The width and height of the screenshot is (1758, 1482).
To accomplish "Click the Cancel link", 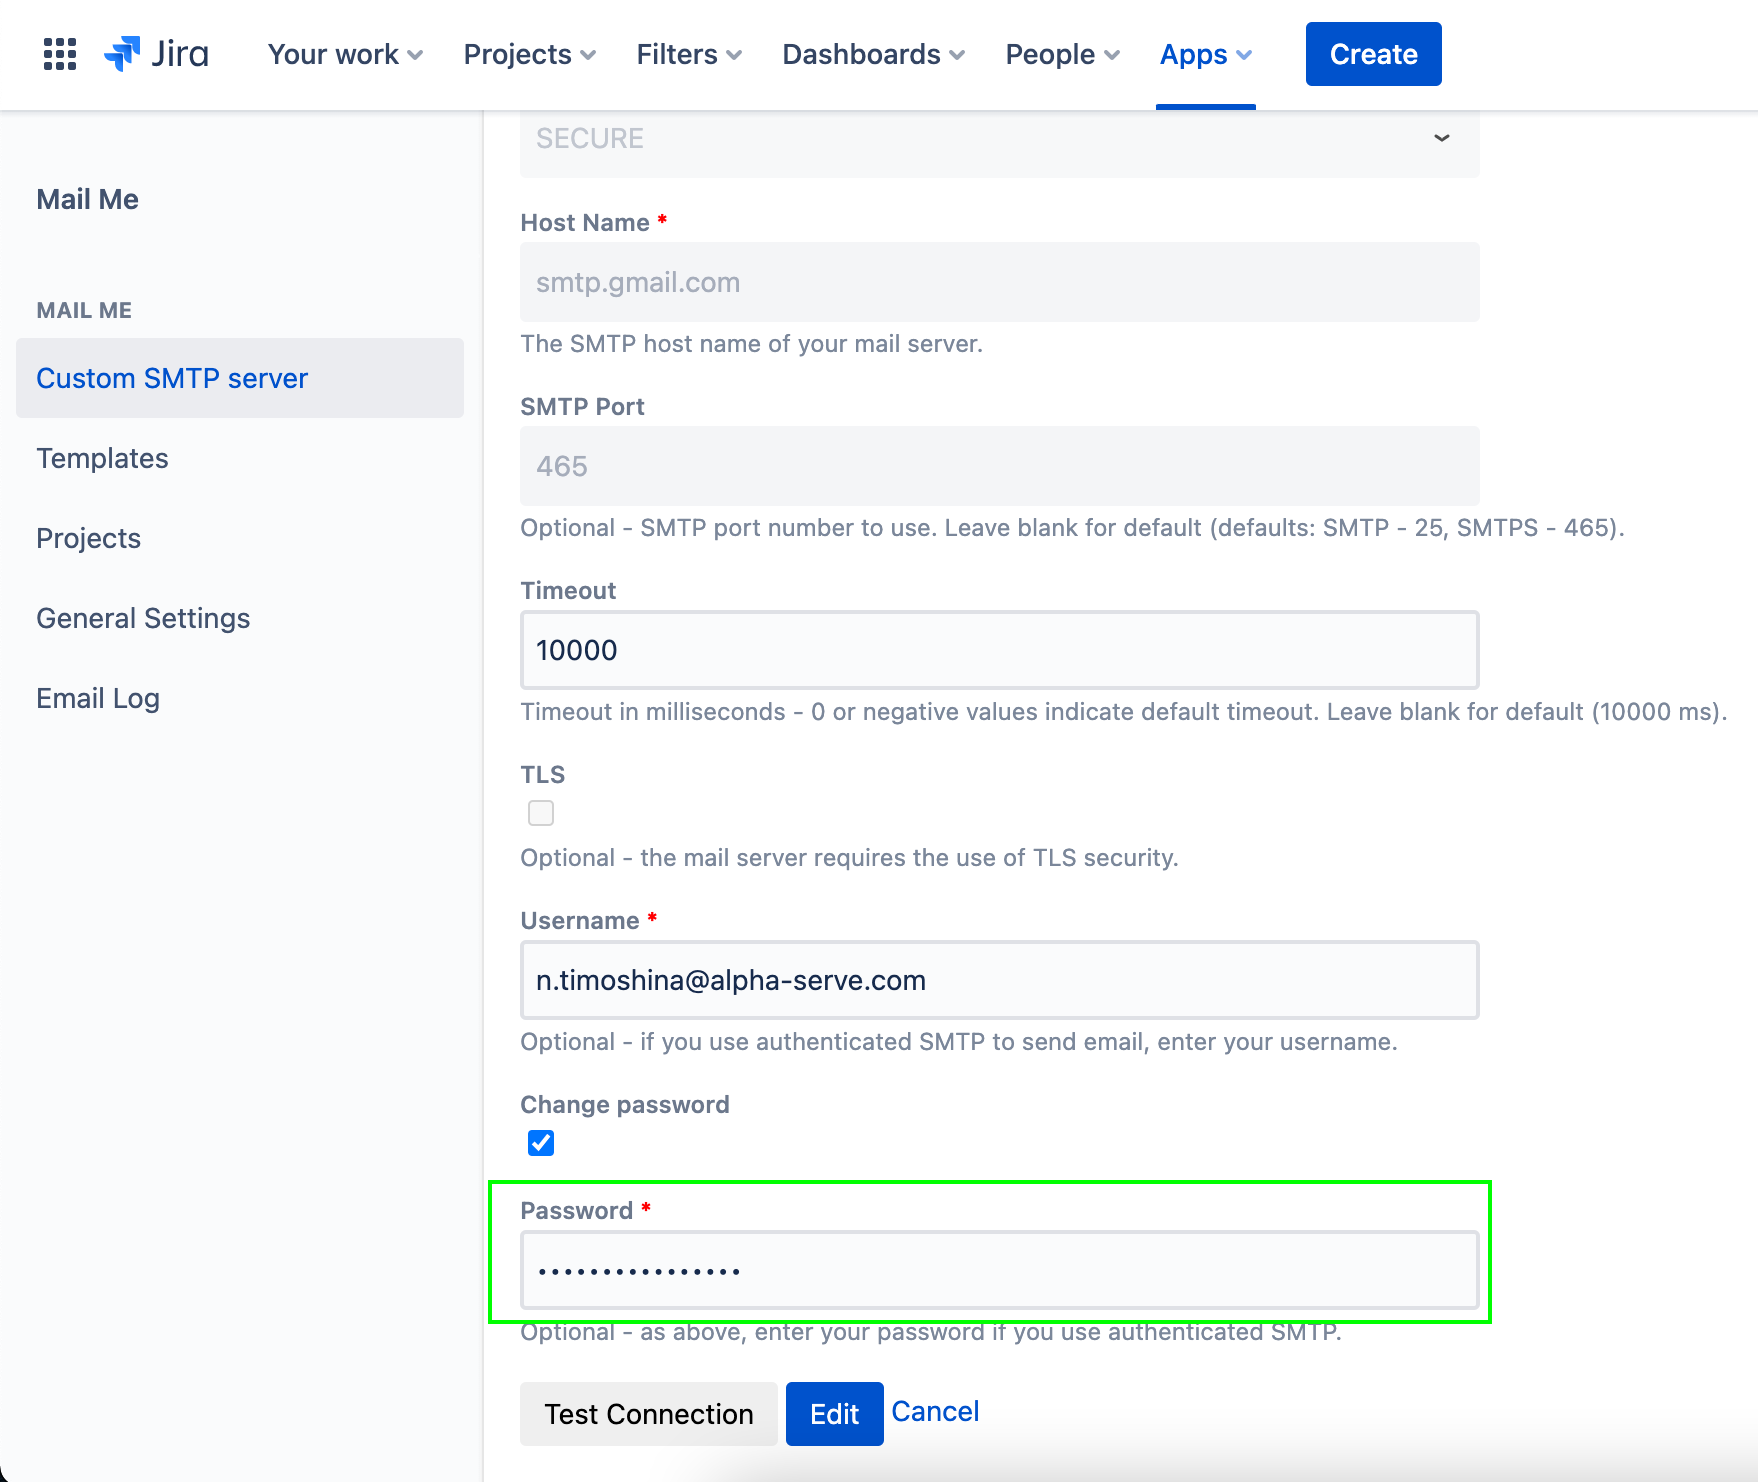I will [935, 1411].
